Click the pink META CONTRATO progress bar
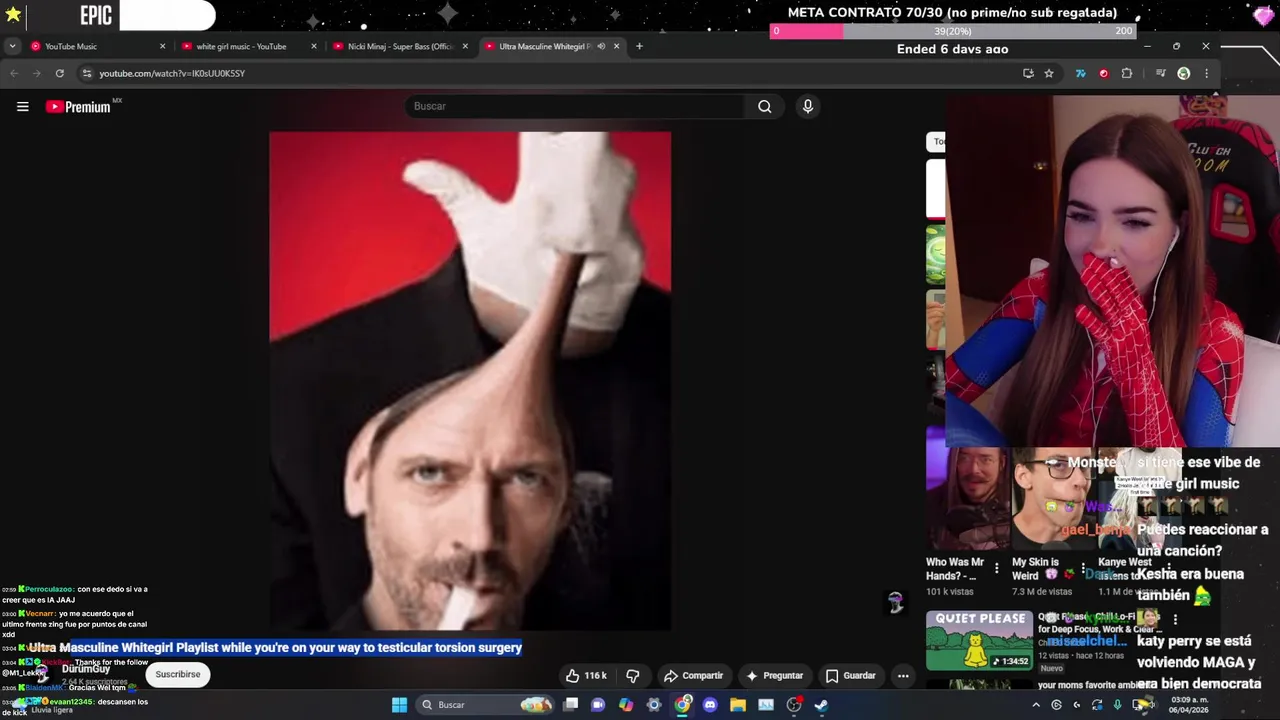 click(x=953, y=31)
